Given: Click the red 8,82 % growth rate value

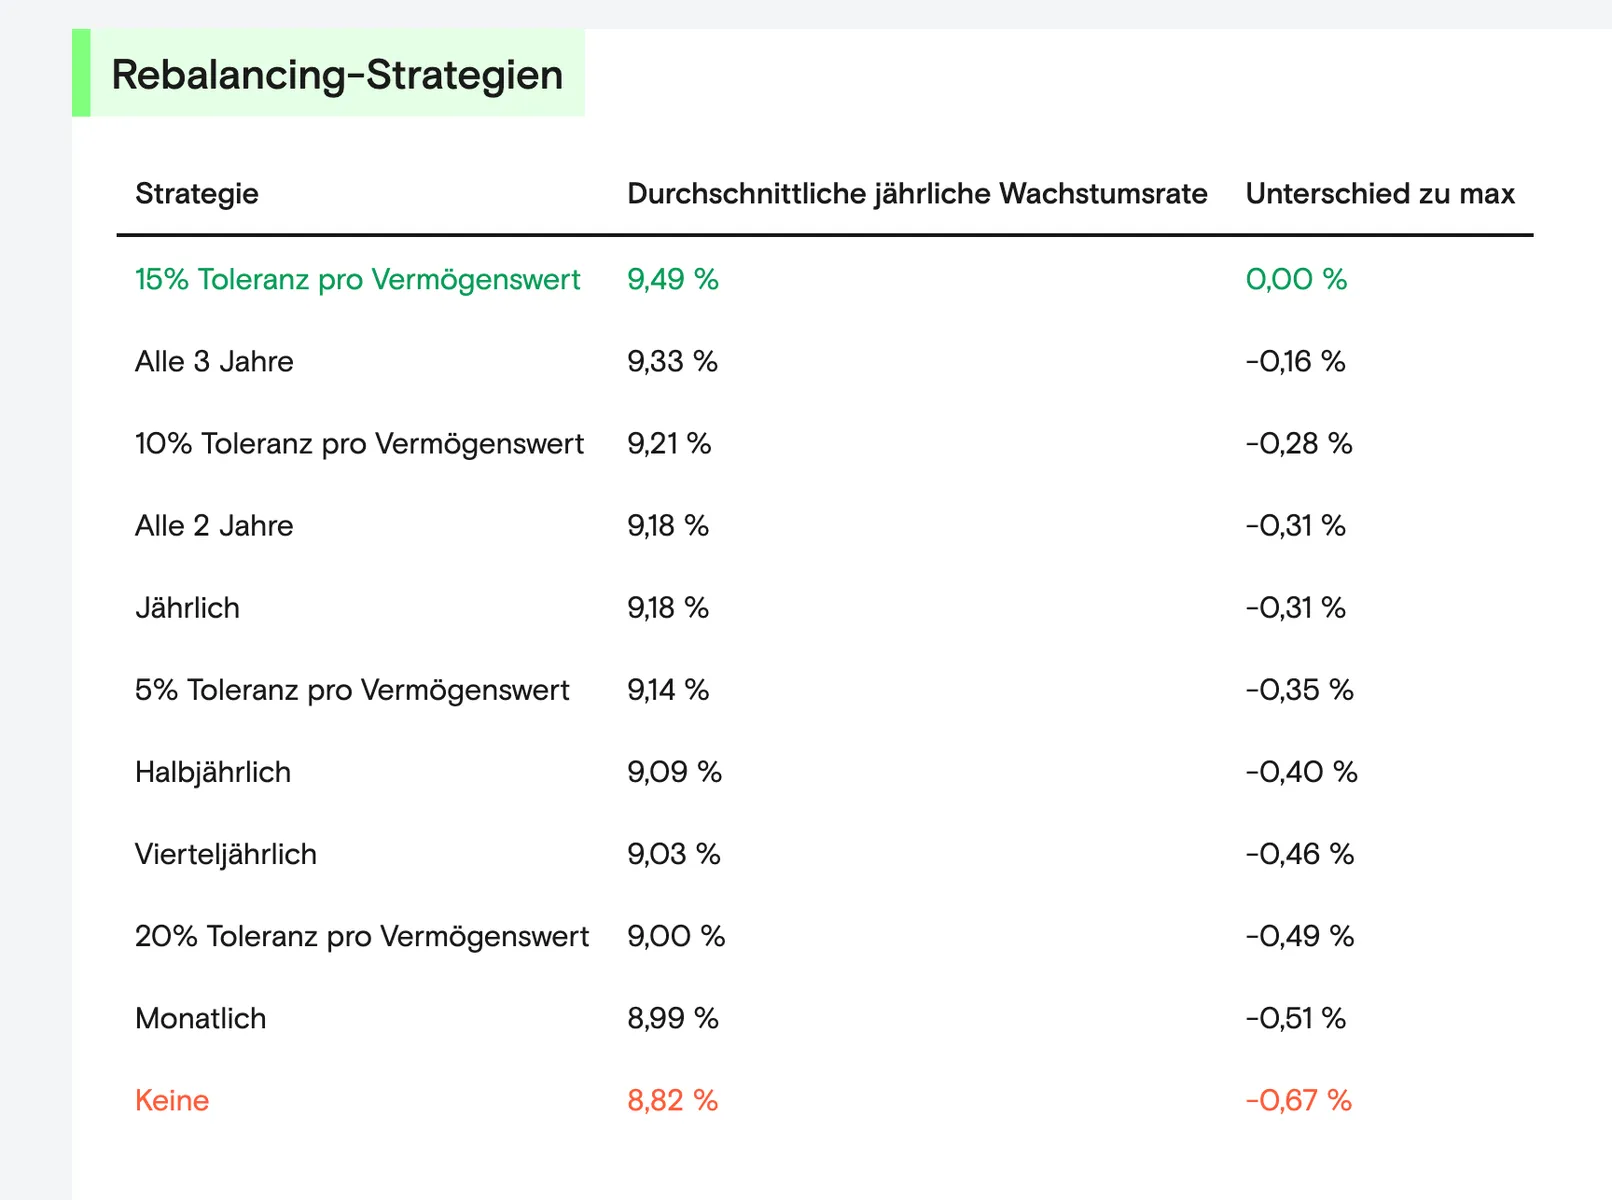Looking at the screenshot, I should click(x=673, y=1100).
